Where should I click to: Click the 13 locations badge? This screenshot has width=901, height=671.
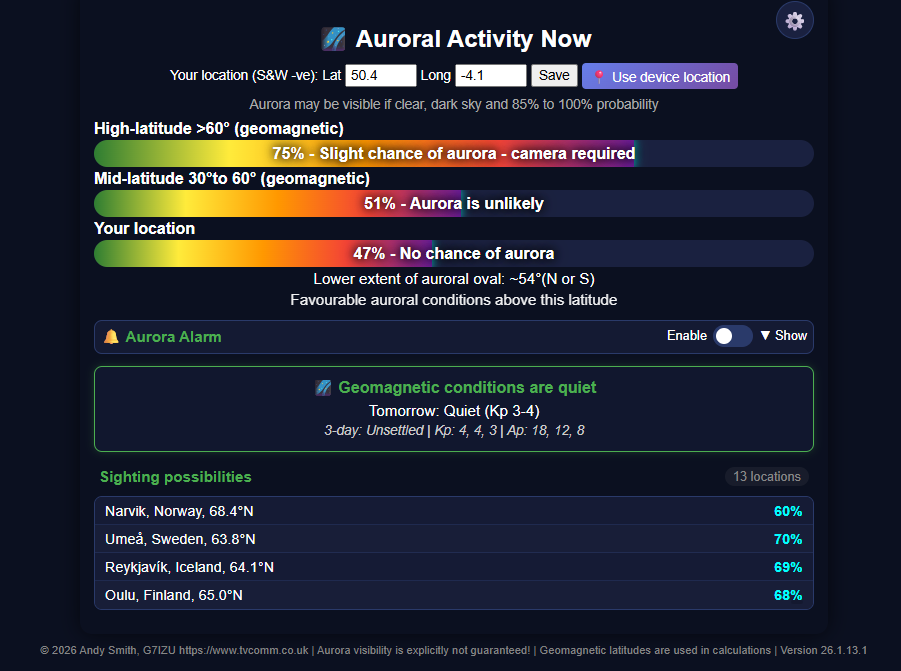766,476
